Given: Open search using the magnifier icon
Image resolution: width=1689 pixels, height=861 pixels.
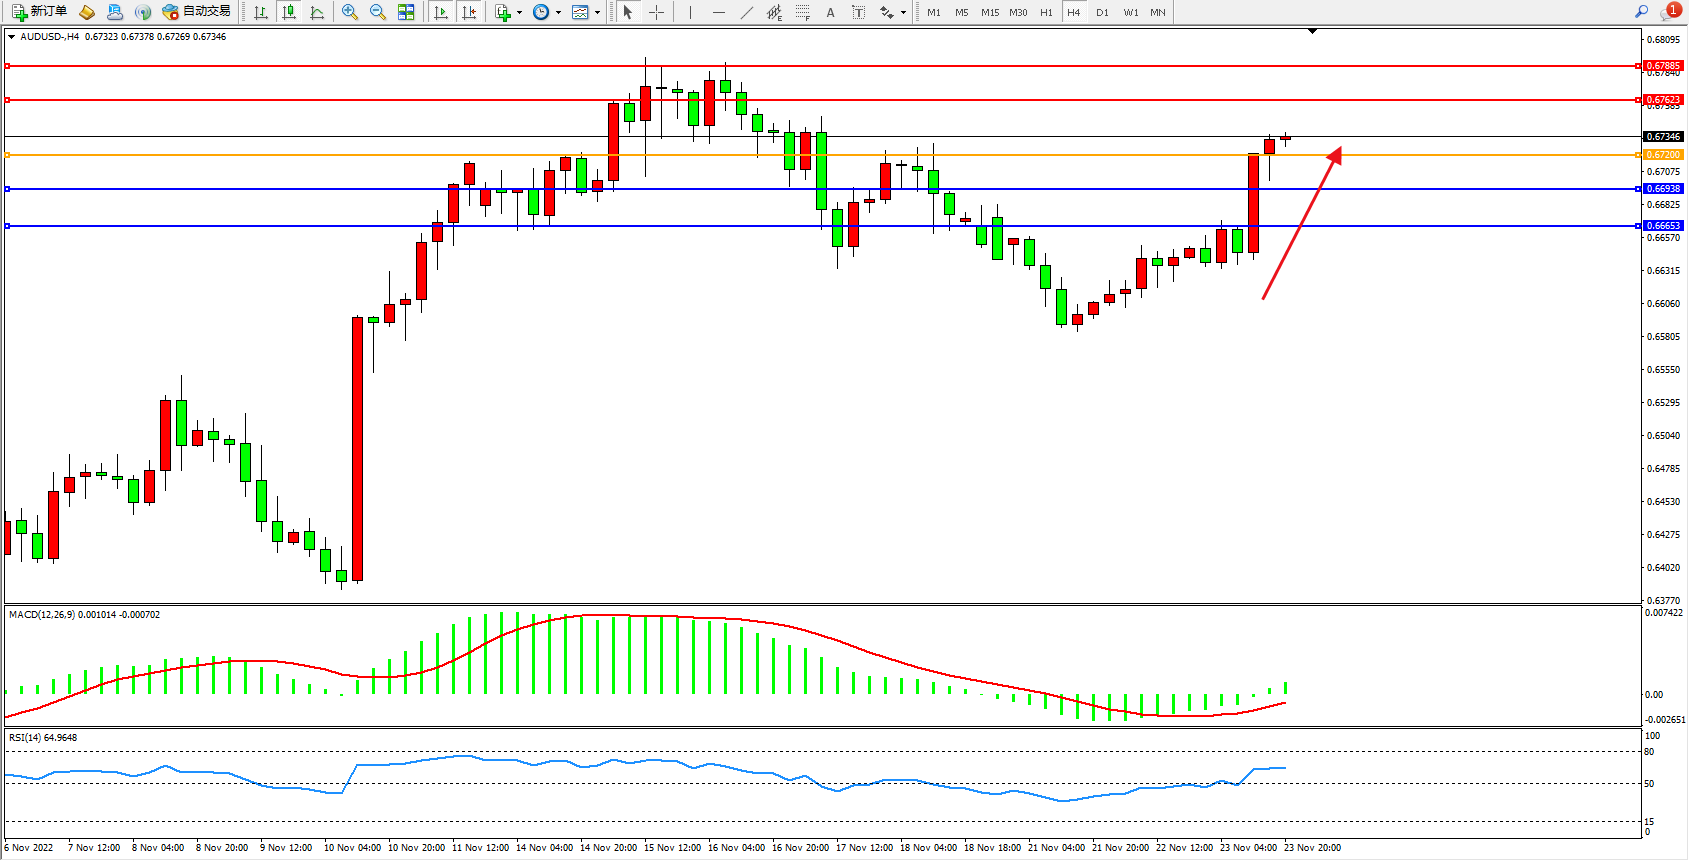Looking at the screenshot, I should coord(1641,12).
